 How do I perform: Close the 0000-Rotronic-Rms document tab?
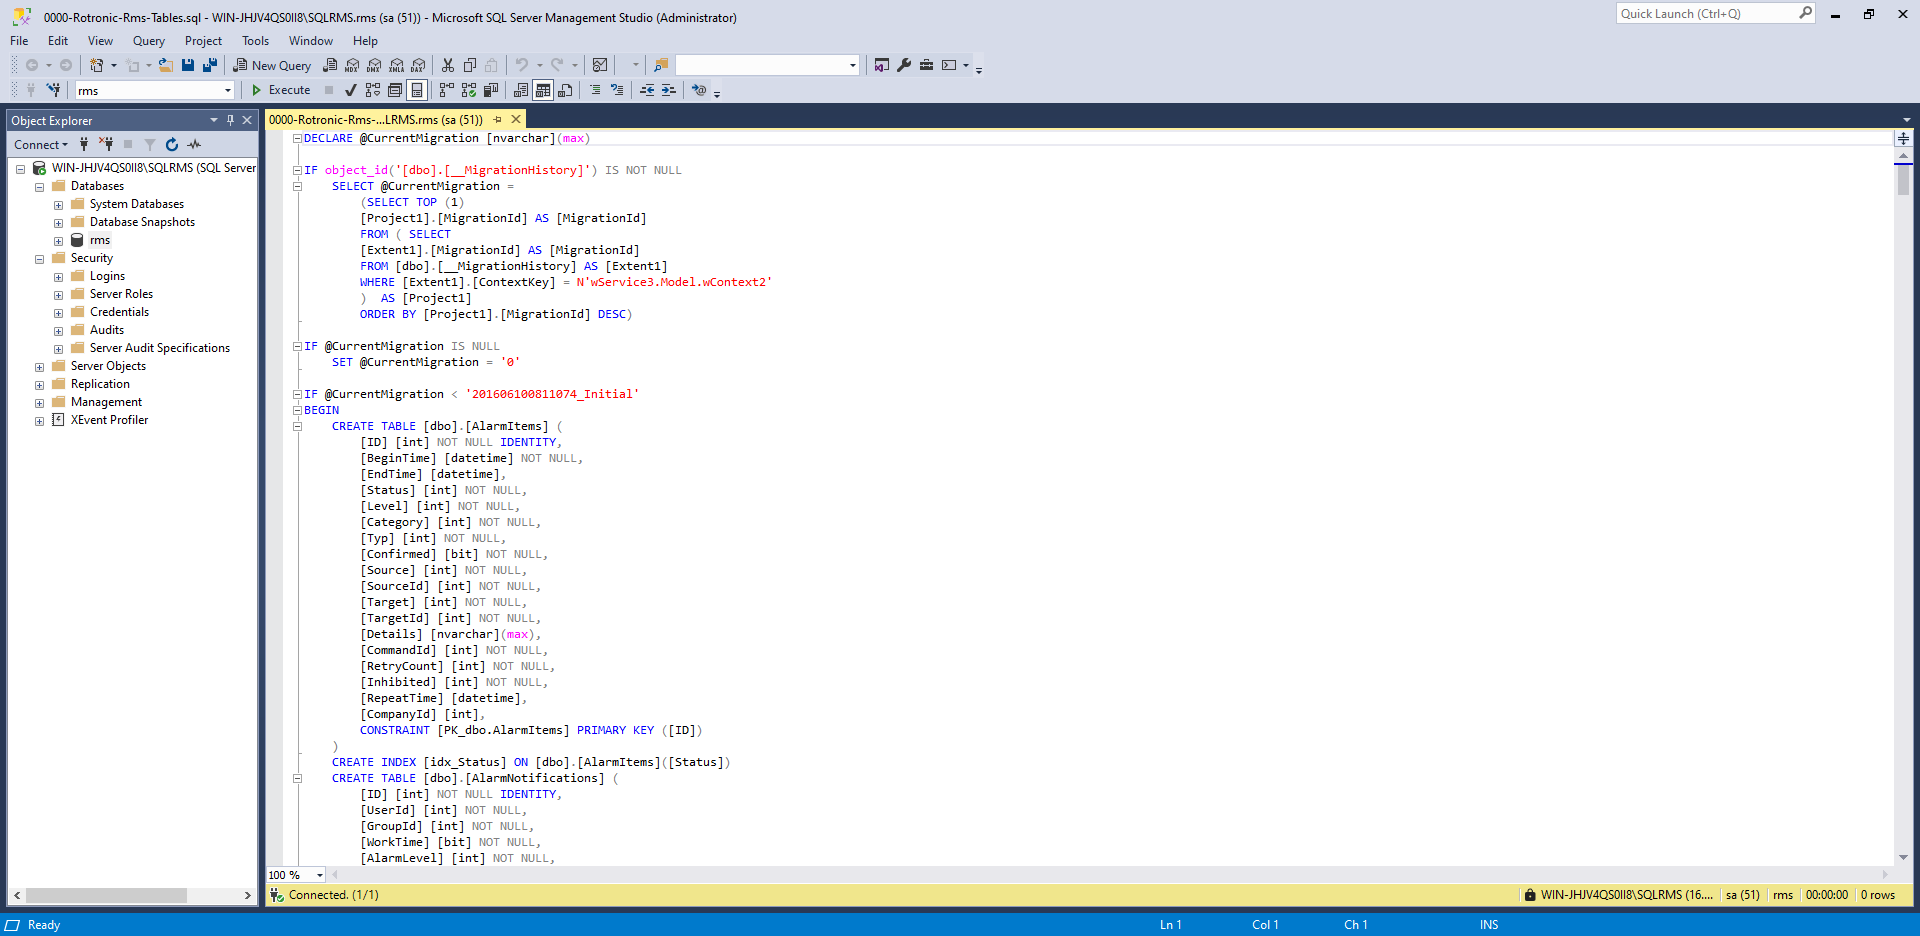point(517,119)
